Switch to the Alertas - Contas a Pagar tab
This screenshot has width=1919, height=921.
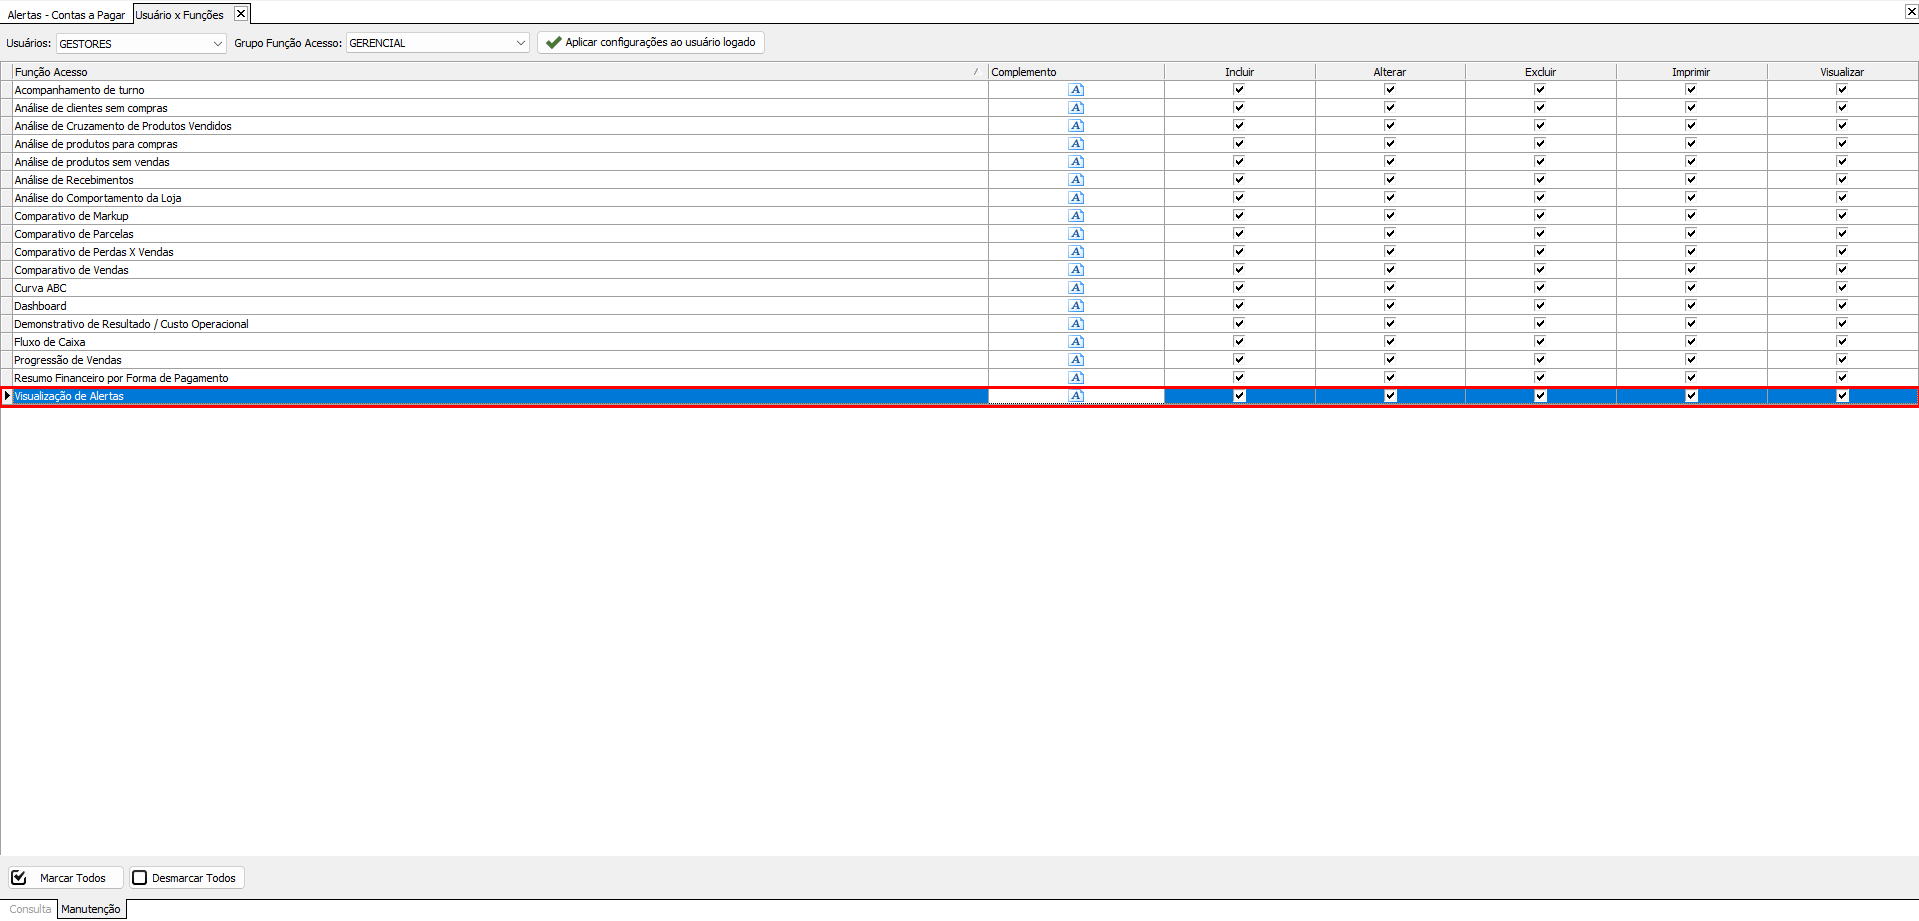pyautogui.click(x=66, y=15)
